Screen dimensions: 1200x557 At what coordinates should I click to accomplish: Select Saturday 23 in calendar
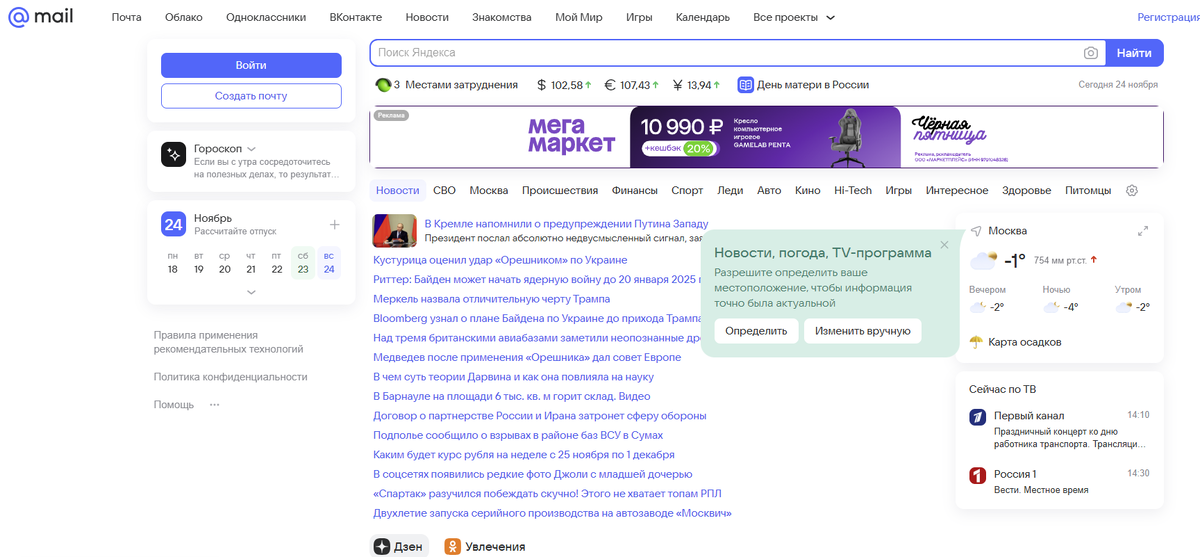click(x=303, y=262)
